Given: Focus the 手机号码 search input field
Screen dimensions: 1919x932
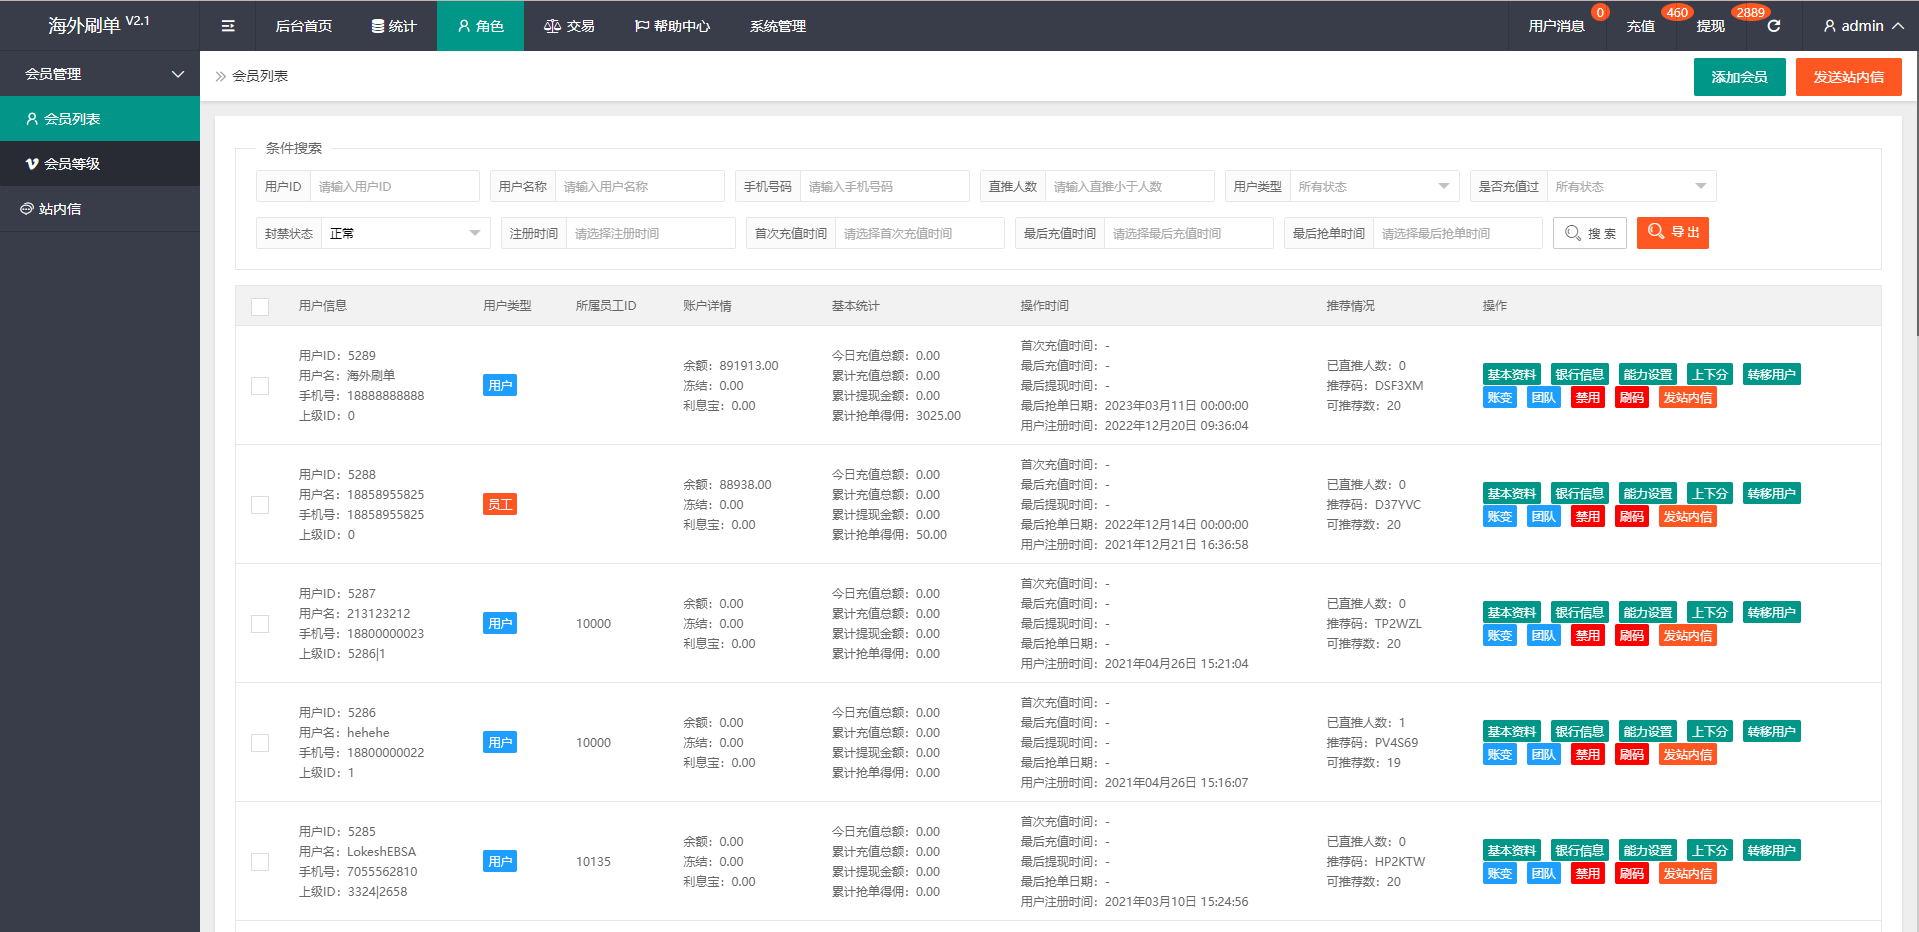Looking at the screenshot, I should [x=883, y=187].
